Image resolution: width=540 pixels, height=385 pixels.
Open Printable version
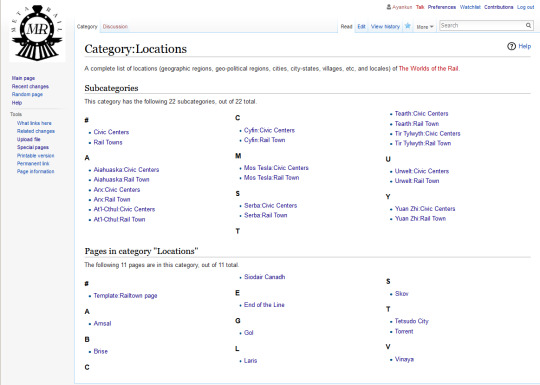coord(35,156)
